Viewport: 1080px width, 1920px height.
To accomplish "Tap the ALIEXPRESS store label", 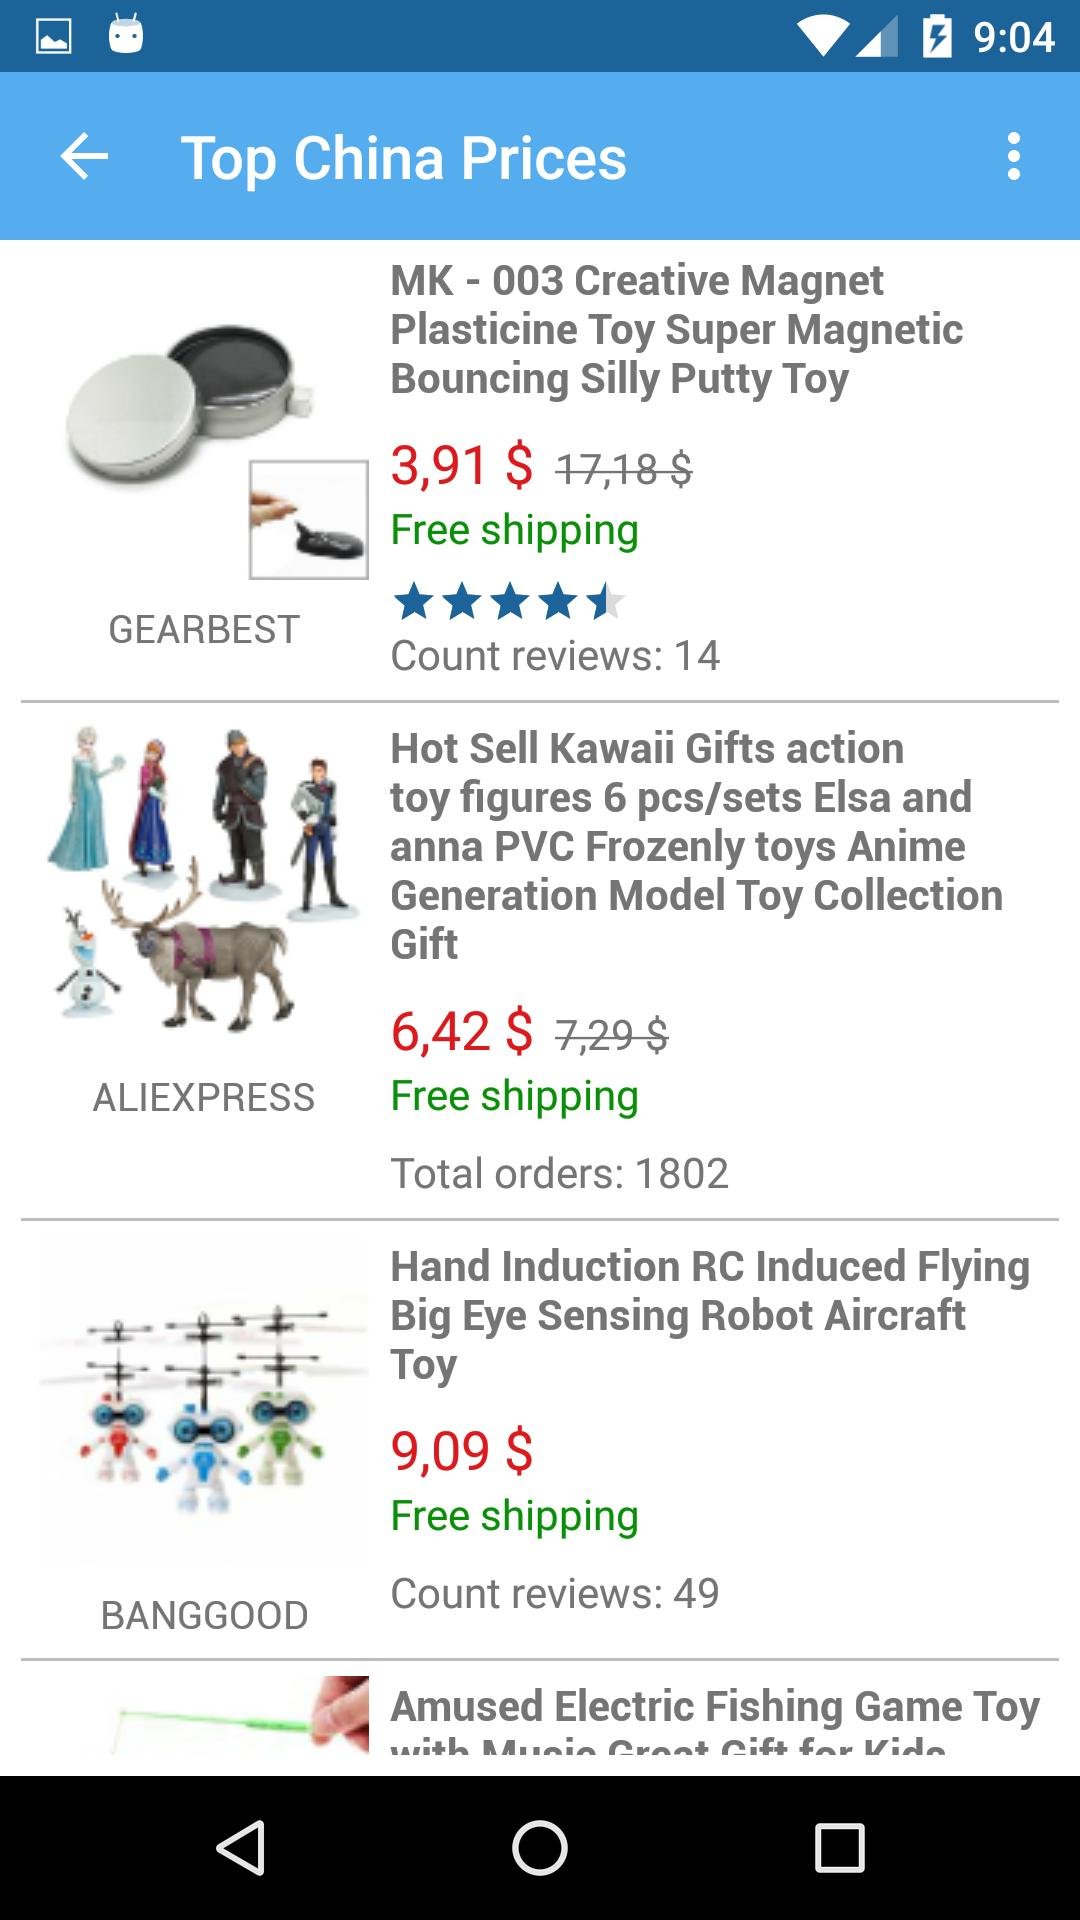I will 204,1098.
